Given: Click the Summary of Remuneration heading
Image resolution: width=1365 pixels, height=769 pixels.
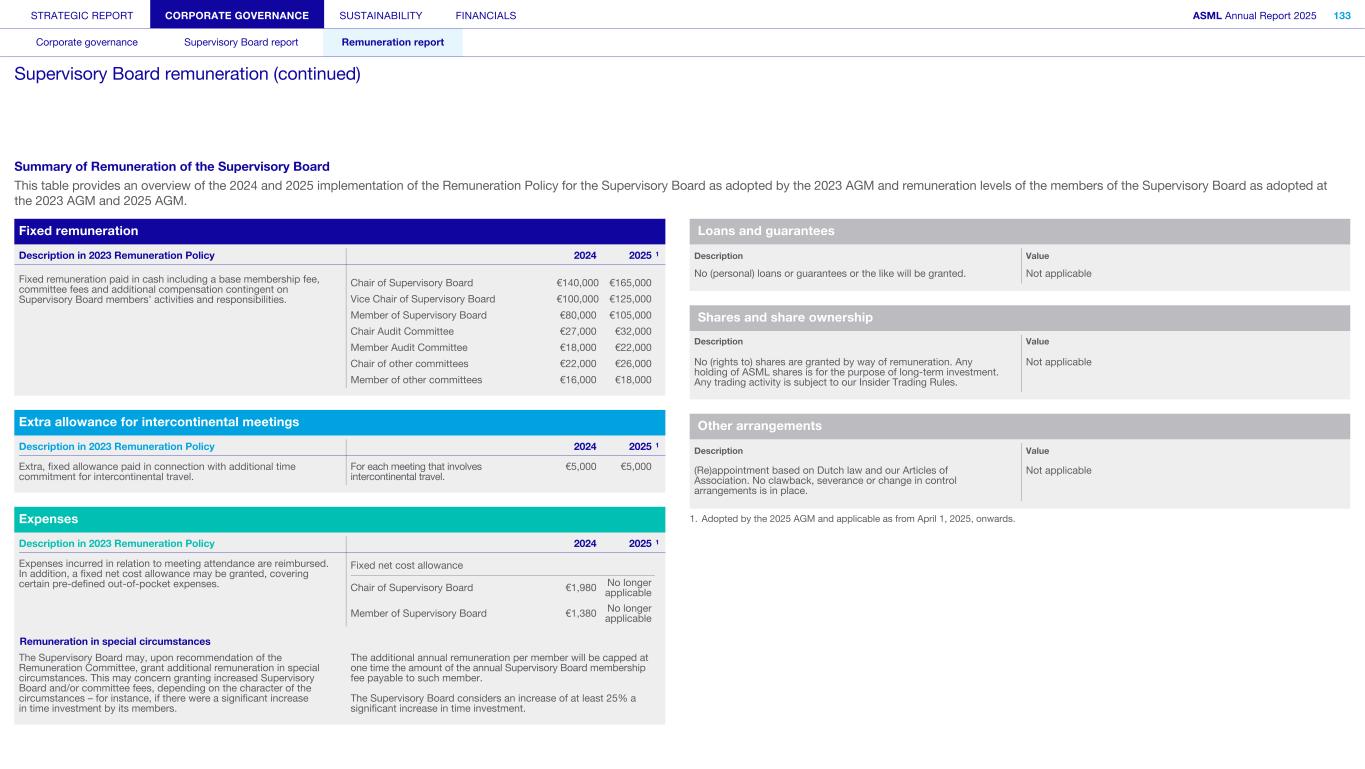Looking at the screenshot, I should pyautogui.click(x=172, y=166).
